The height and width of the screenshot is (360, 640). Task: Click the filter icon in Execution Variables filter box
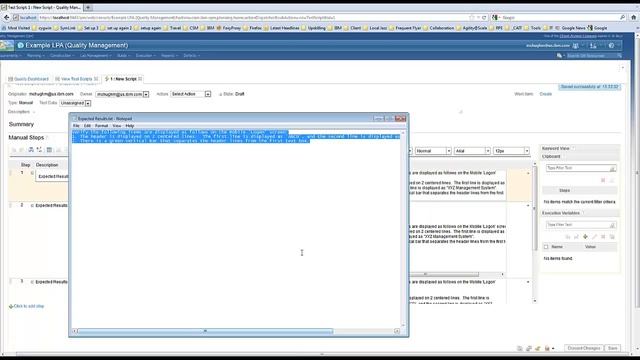pos(612,225)
